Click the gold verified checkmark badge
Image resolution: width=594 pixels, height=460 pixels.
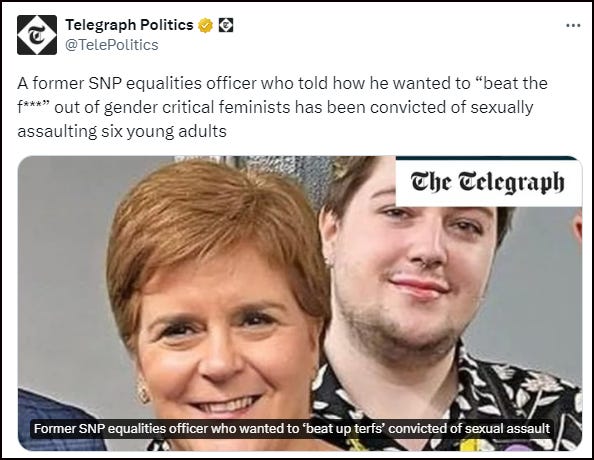click(x=206, y=25)
